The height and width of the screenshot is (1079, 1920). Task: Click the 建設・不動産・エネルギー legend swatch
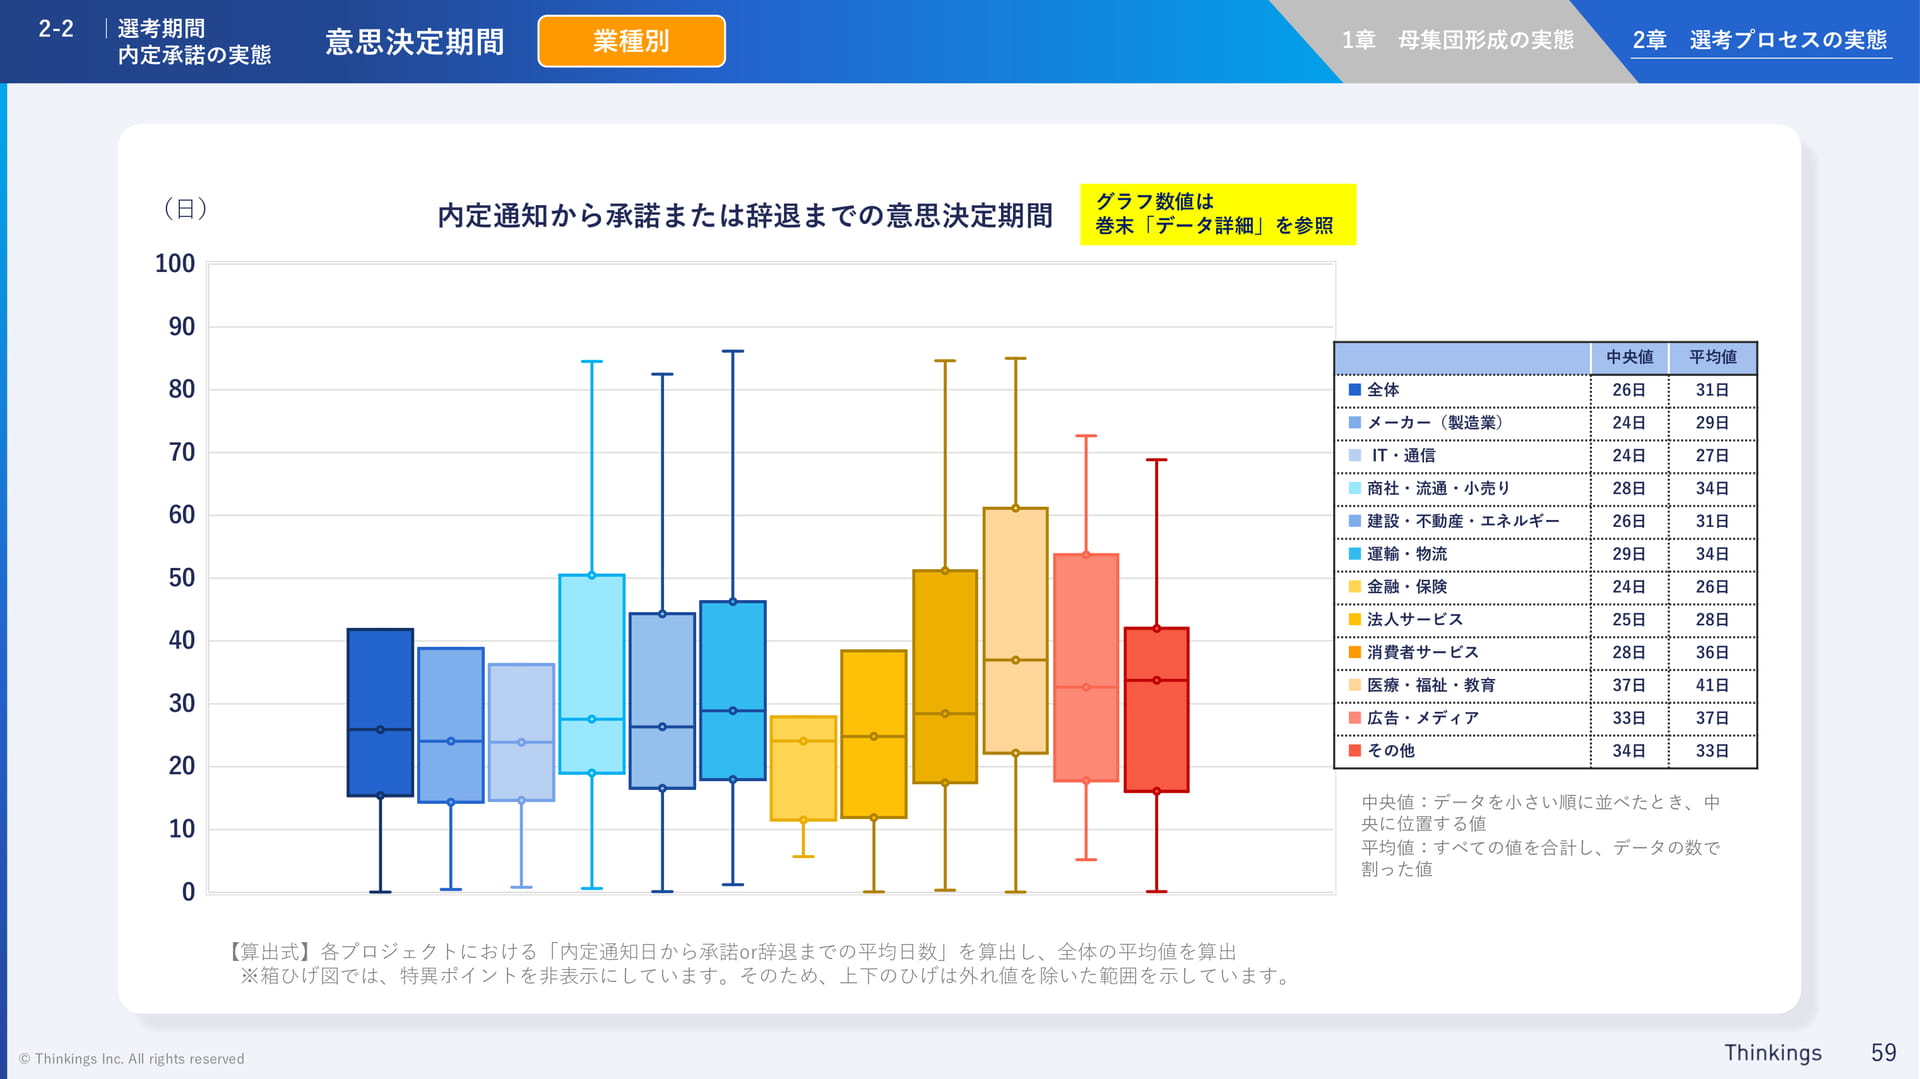[1354, 521]
